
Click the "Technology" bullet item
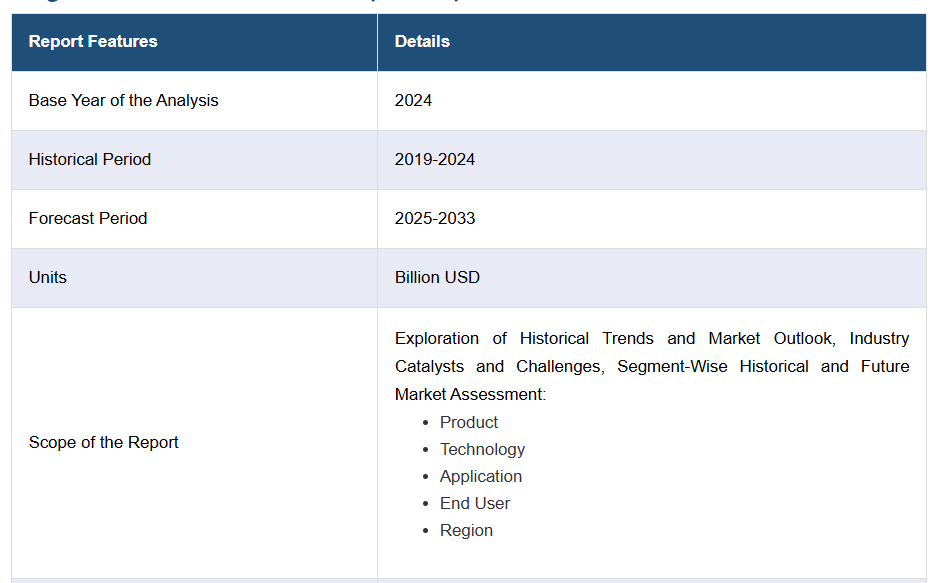(x=482, y=450)
